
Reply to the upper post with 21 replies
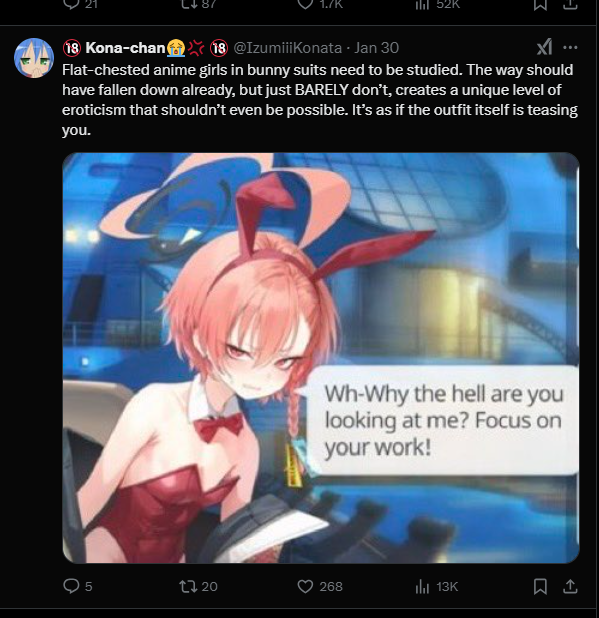tap(80, 4)
